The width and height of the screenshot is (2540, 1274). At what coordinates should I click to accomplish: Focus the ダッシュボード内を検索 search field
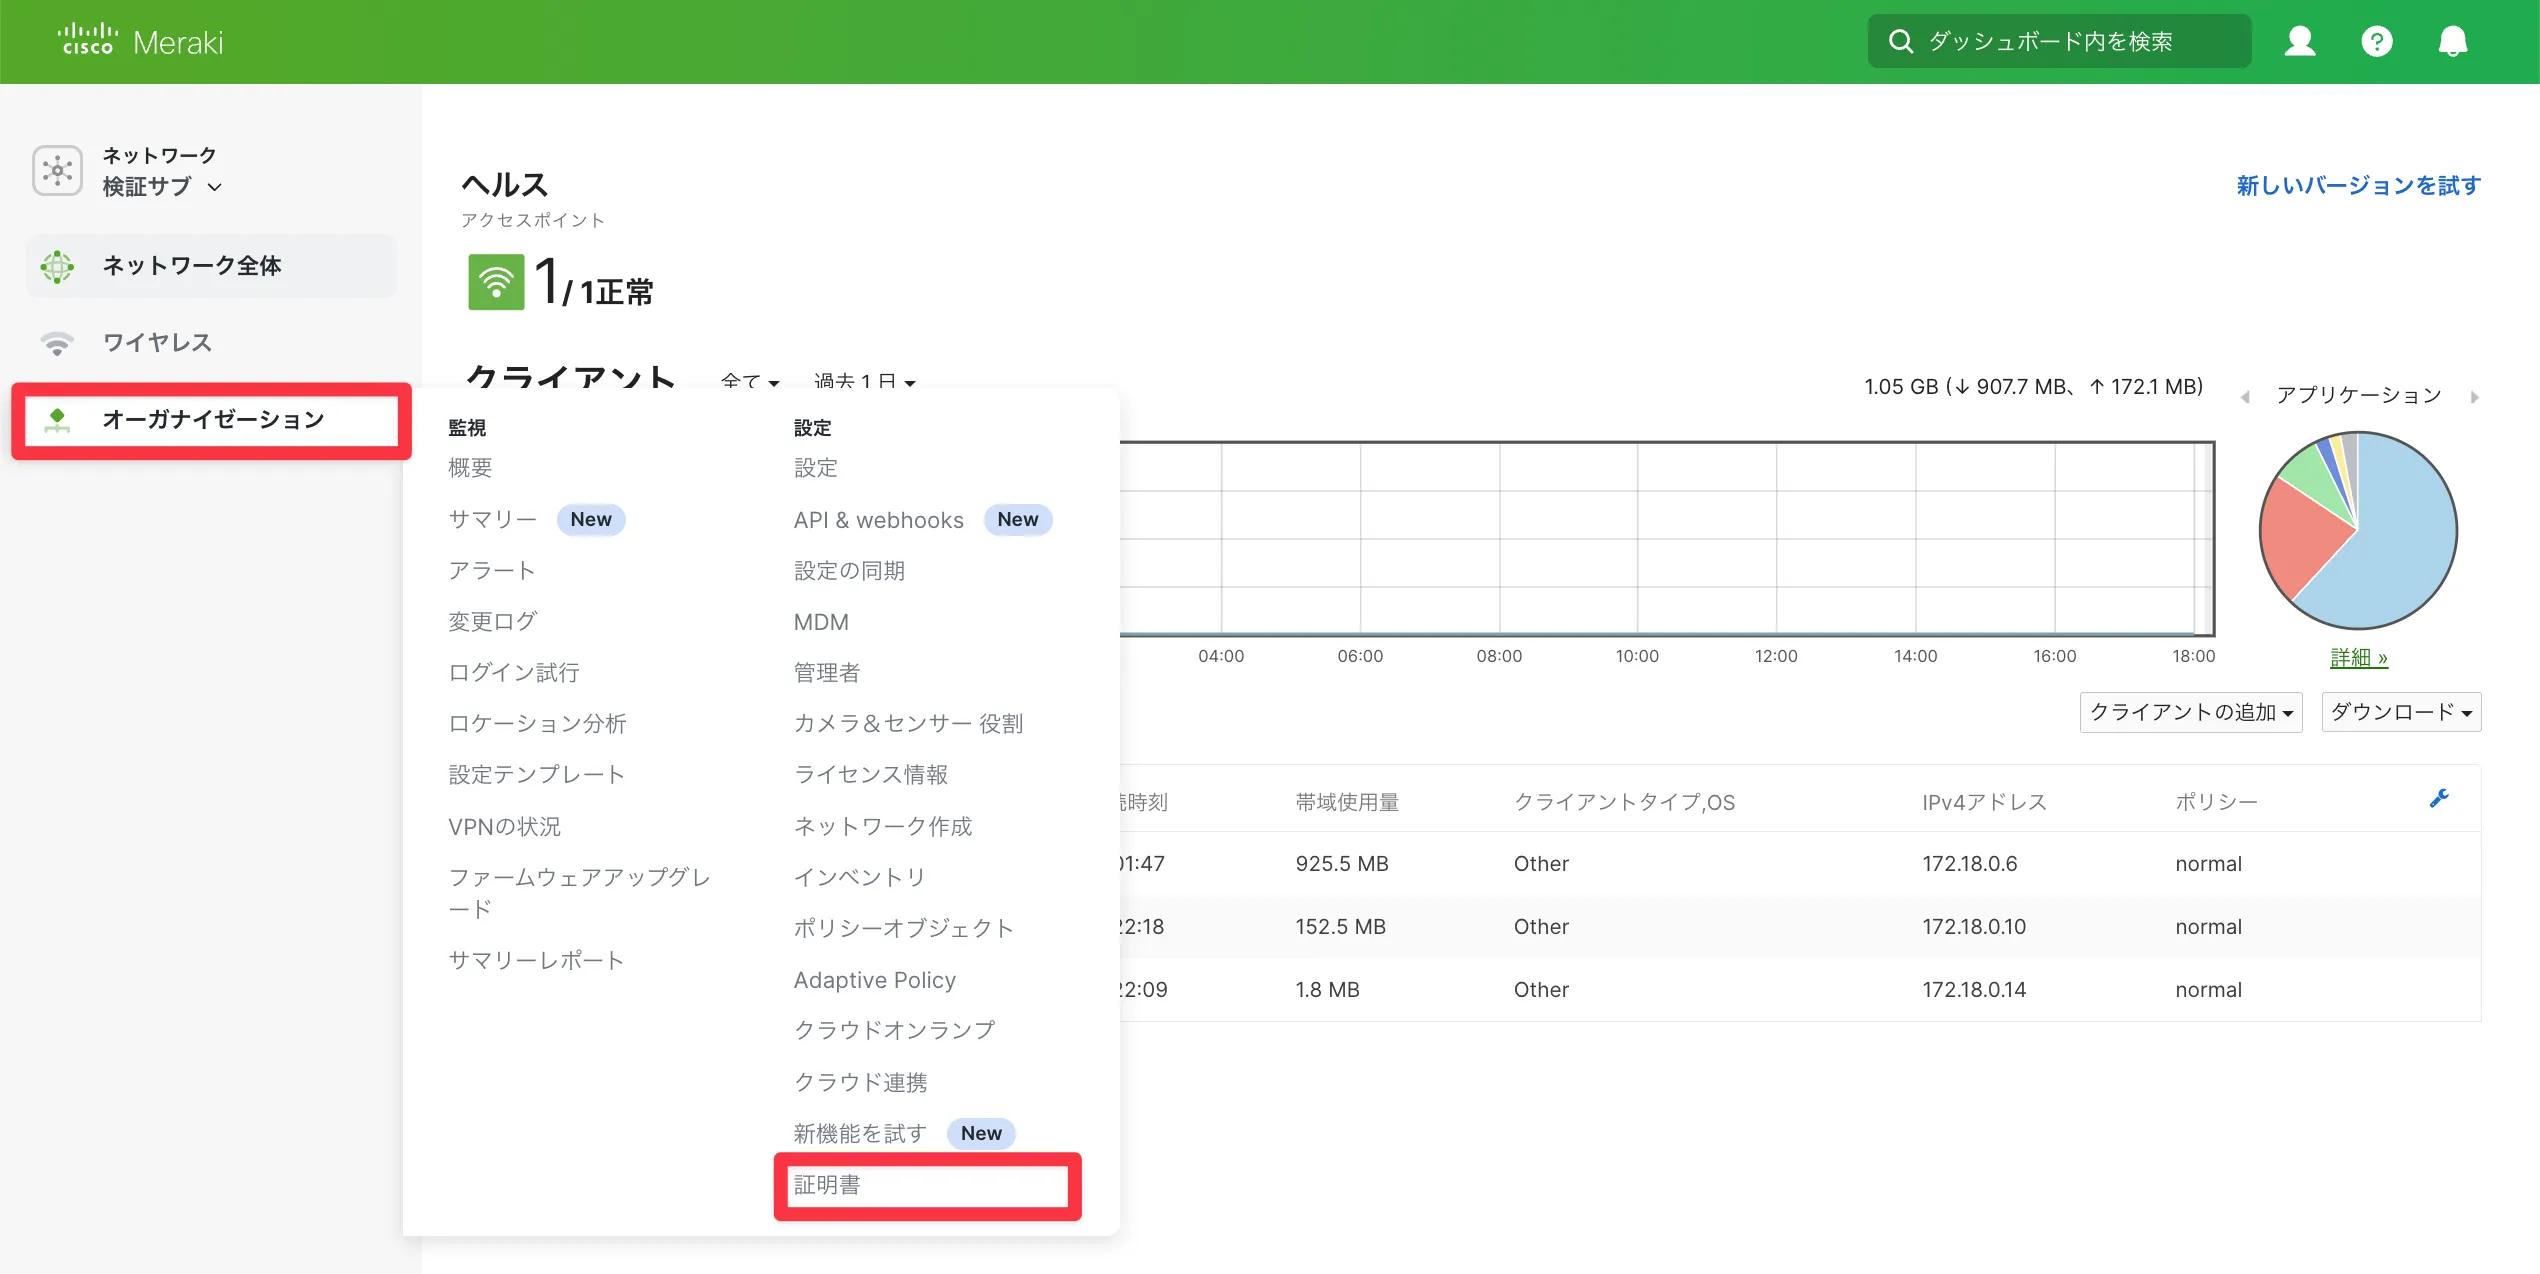coord(2060,41)
